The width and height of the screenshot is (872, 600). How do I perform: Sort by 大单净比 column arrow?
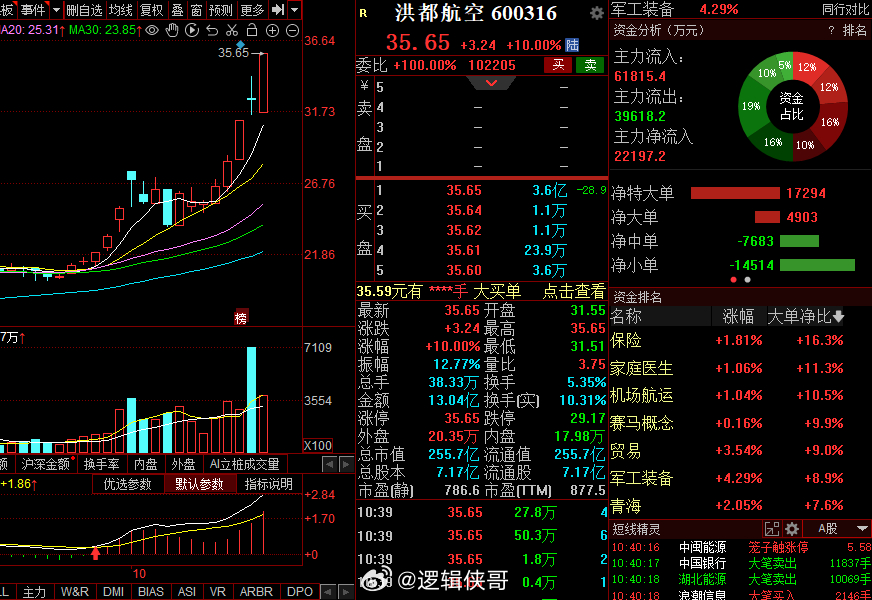(x=839, y=316)
